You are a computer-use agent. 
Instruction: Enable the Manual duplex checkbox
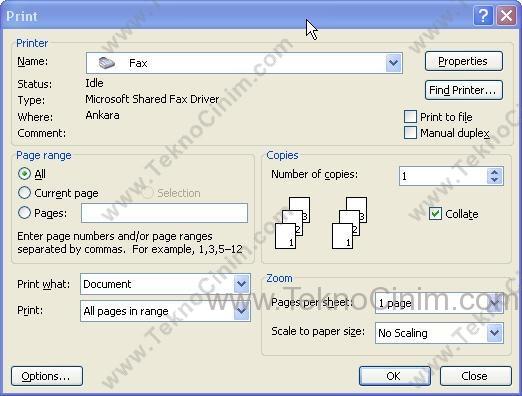(410, 132)
